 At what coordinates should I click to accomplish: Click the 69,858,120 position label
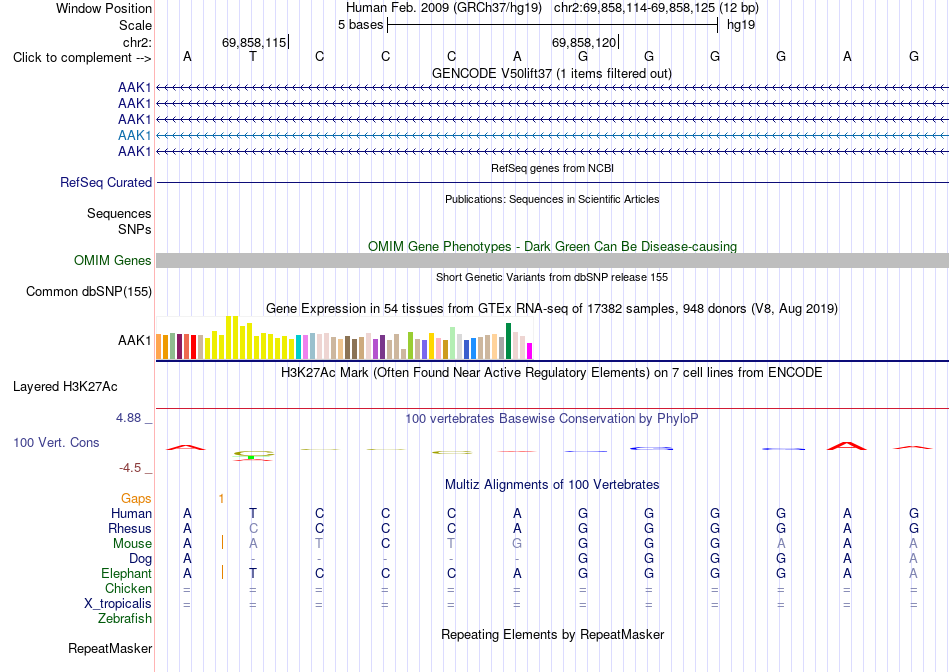click(583, 42)
